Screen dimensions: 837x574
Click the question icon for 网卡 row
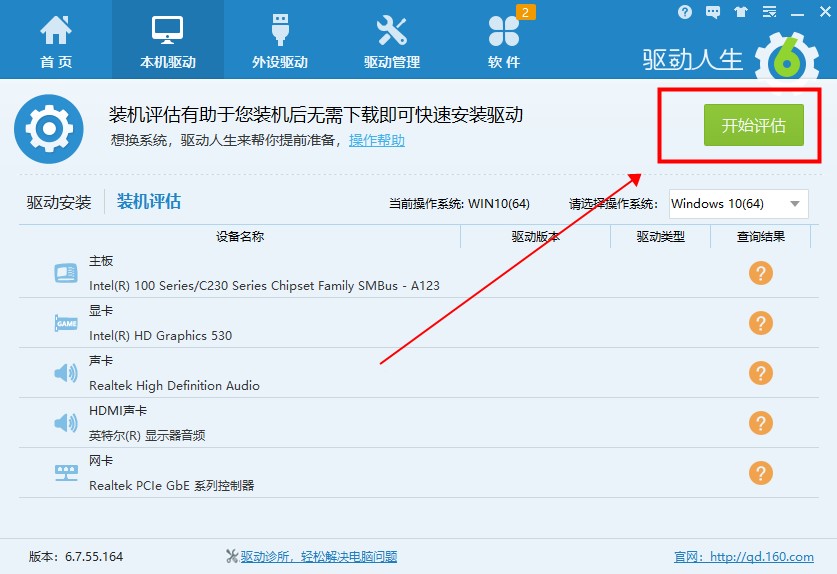click(761, 473)
